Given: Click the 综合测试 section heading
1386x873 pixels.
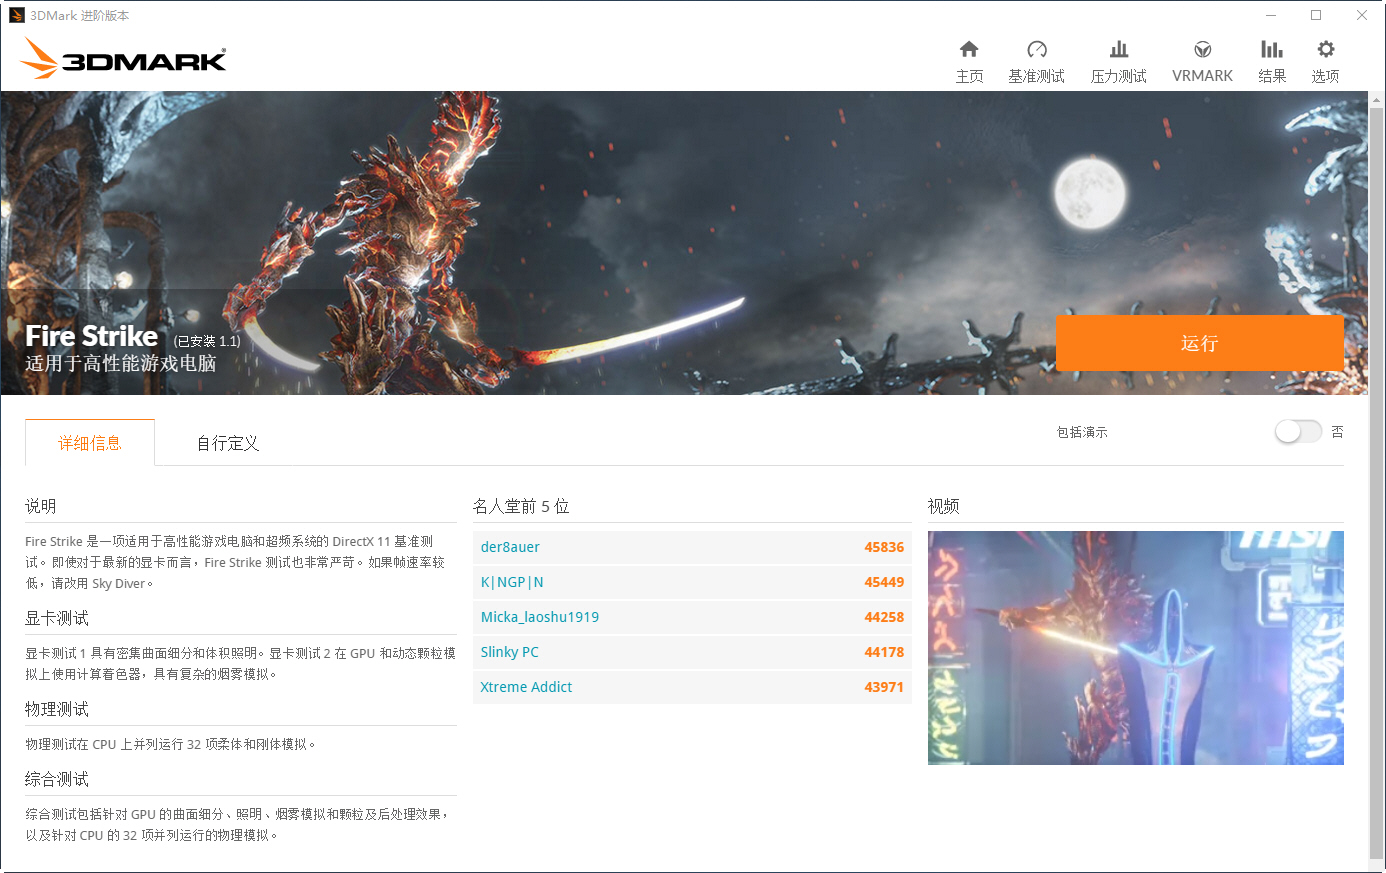Looking at the screenshot, I should 57,779.
